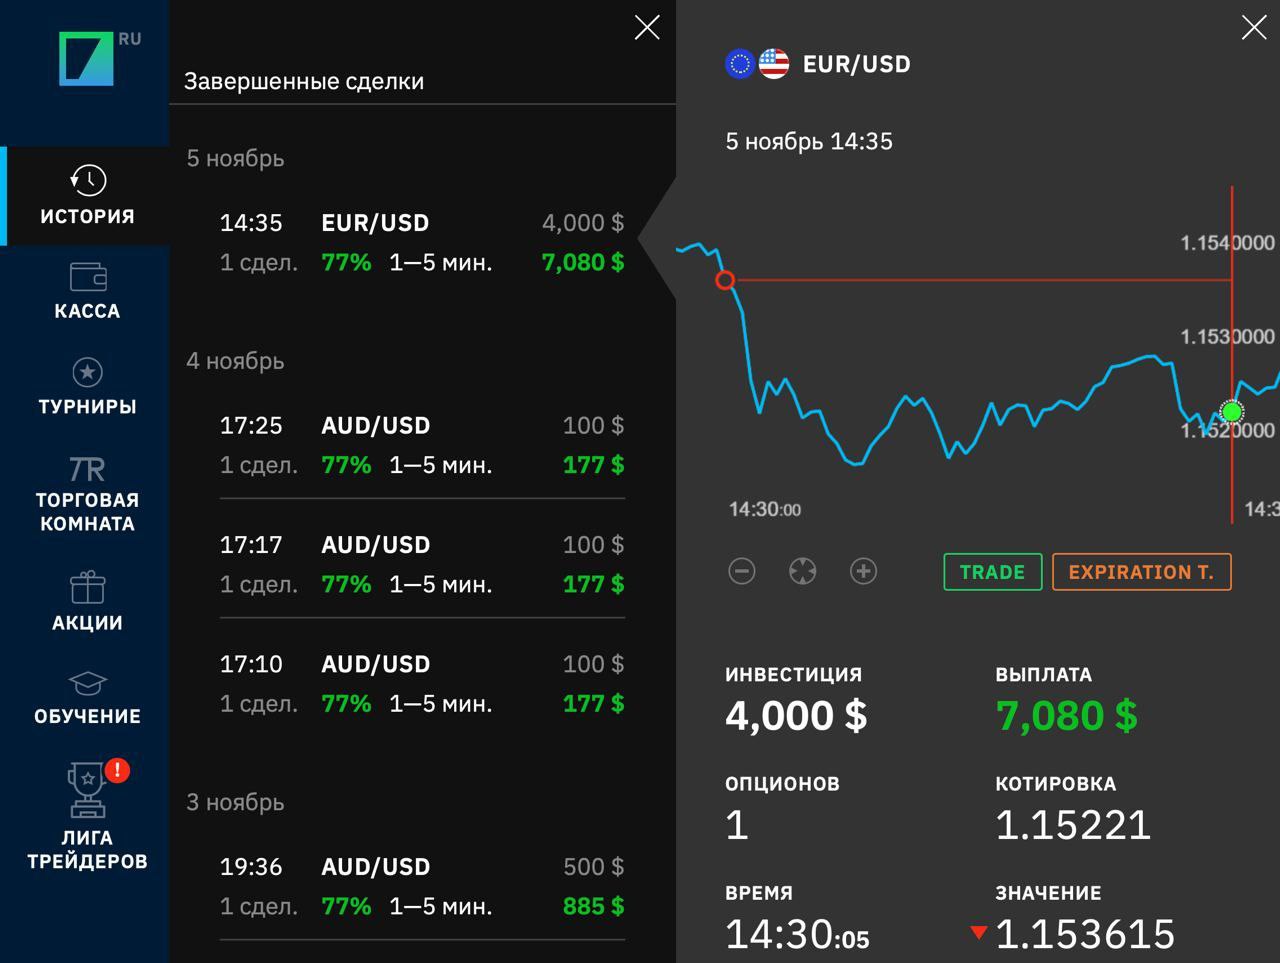The height and width of the screenshot is (963, 1280).
Task: Click the red entry point marker on chart
Action: (x=726, y=280)
